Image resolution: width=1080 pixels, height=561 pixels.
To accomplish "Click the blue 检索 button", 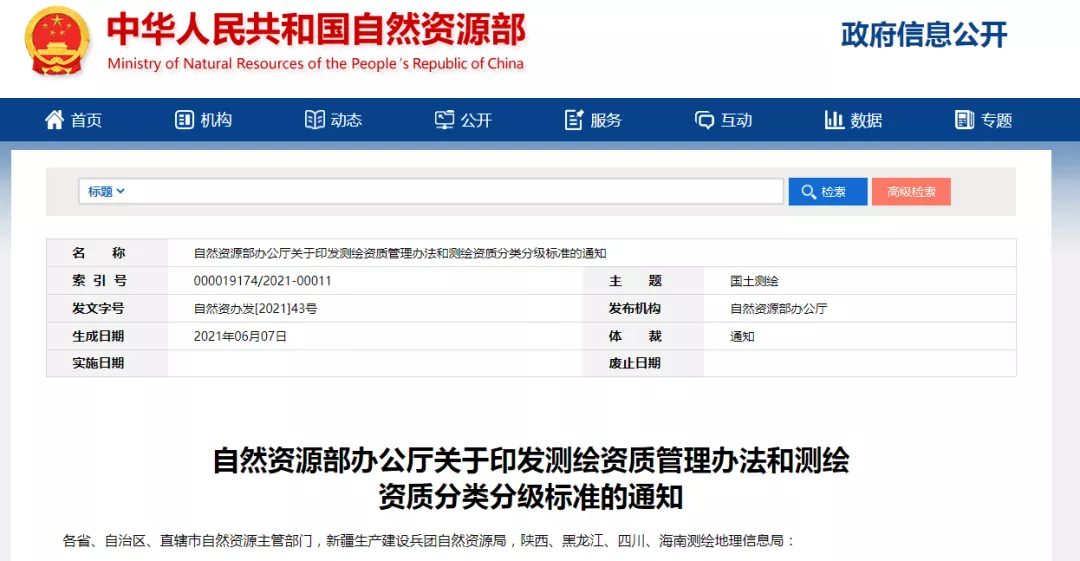I will 828,192.
